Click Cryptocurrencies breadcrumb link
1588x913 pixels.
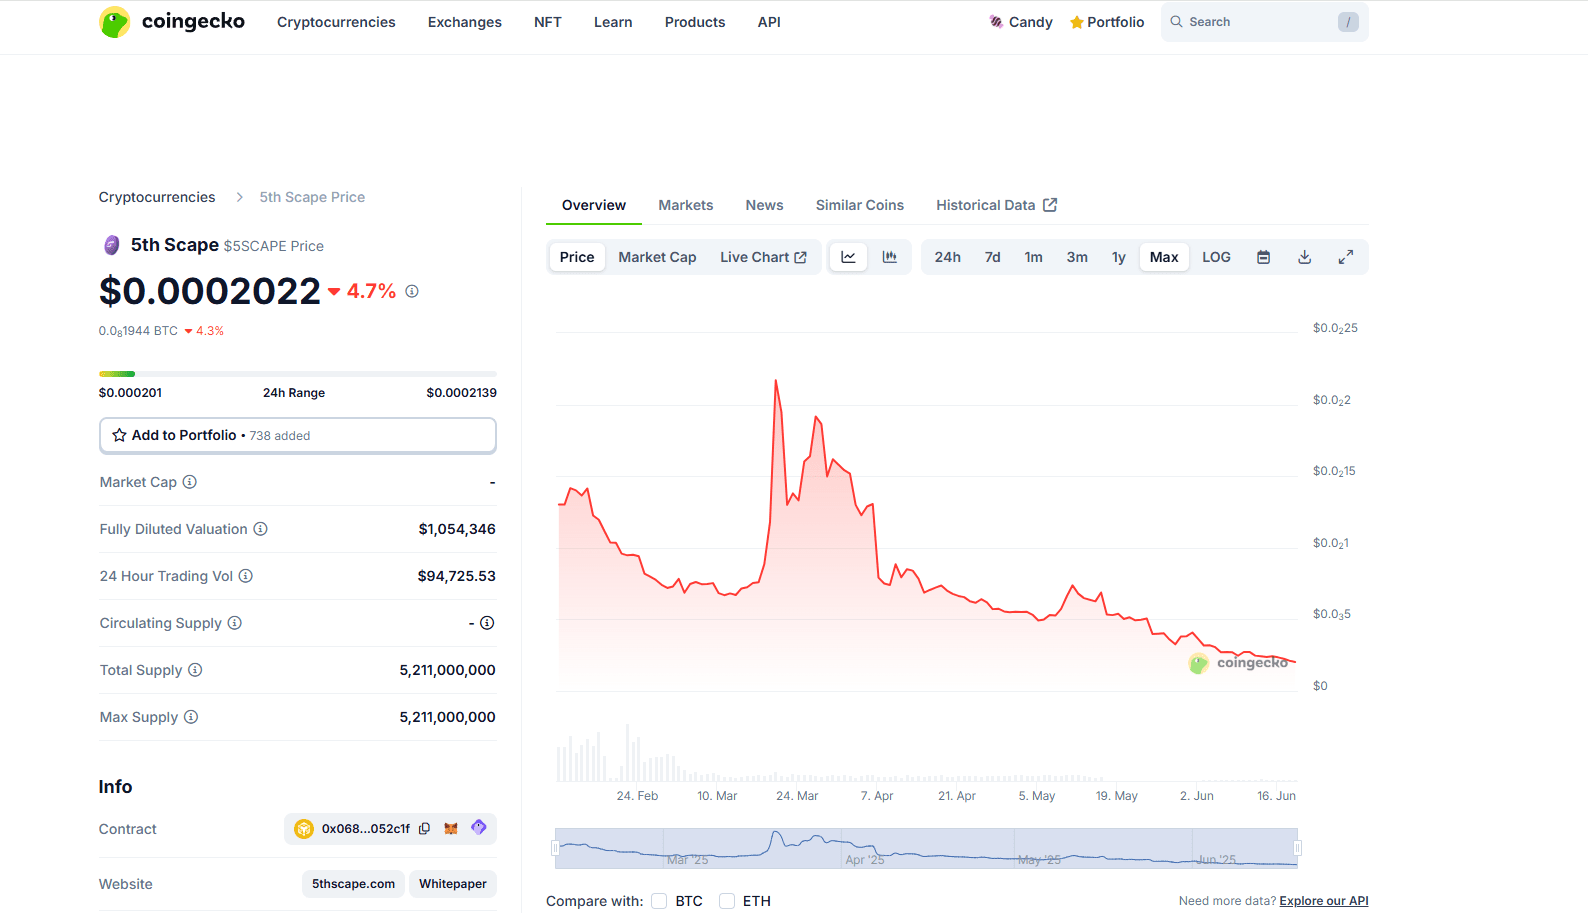pos(157,197)
